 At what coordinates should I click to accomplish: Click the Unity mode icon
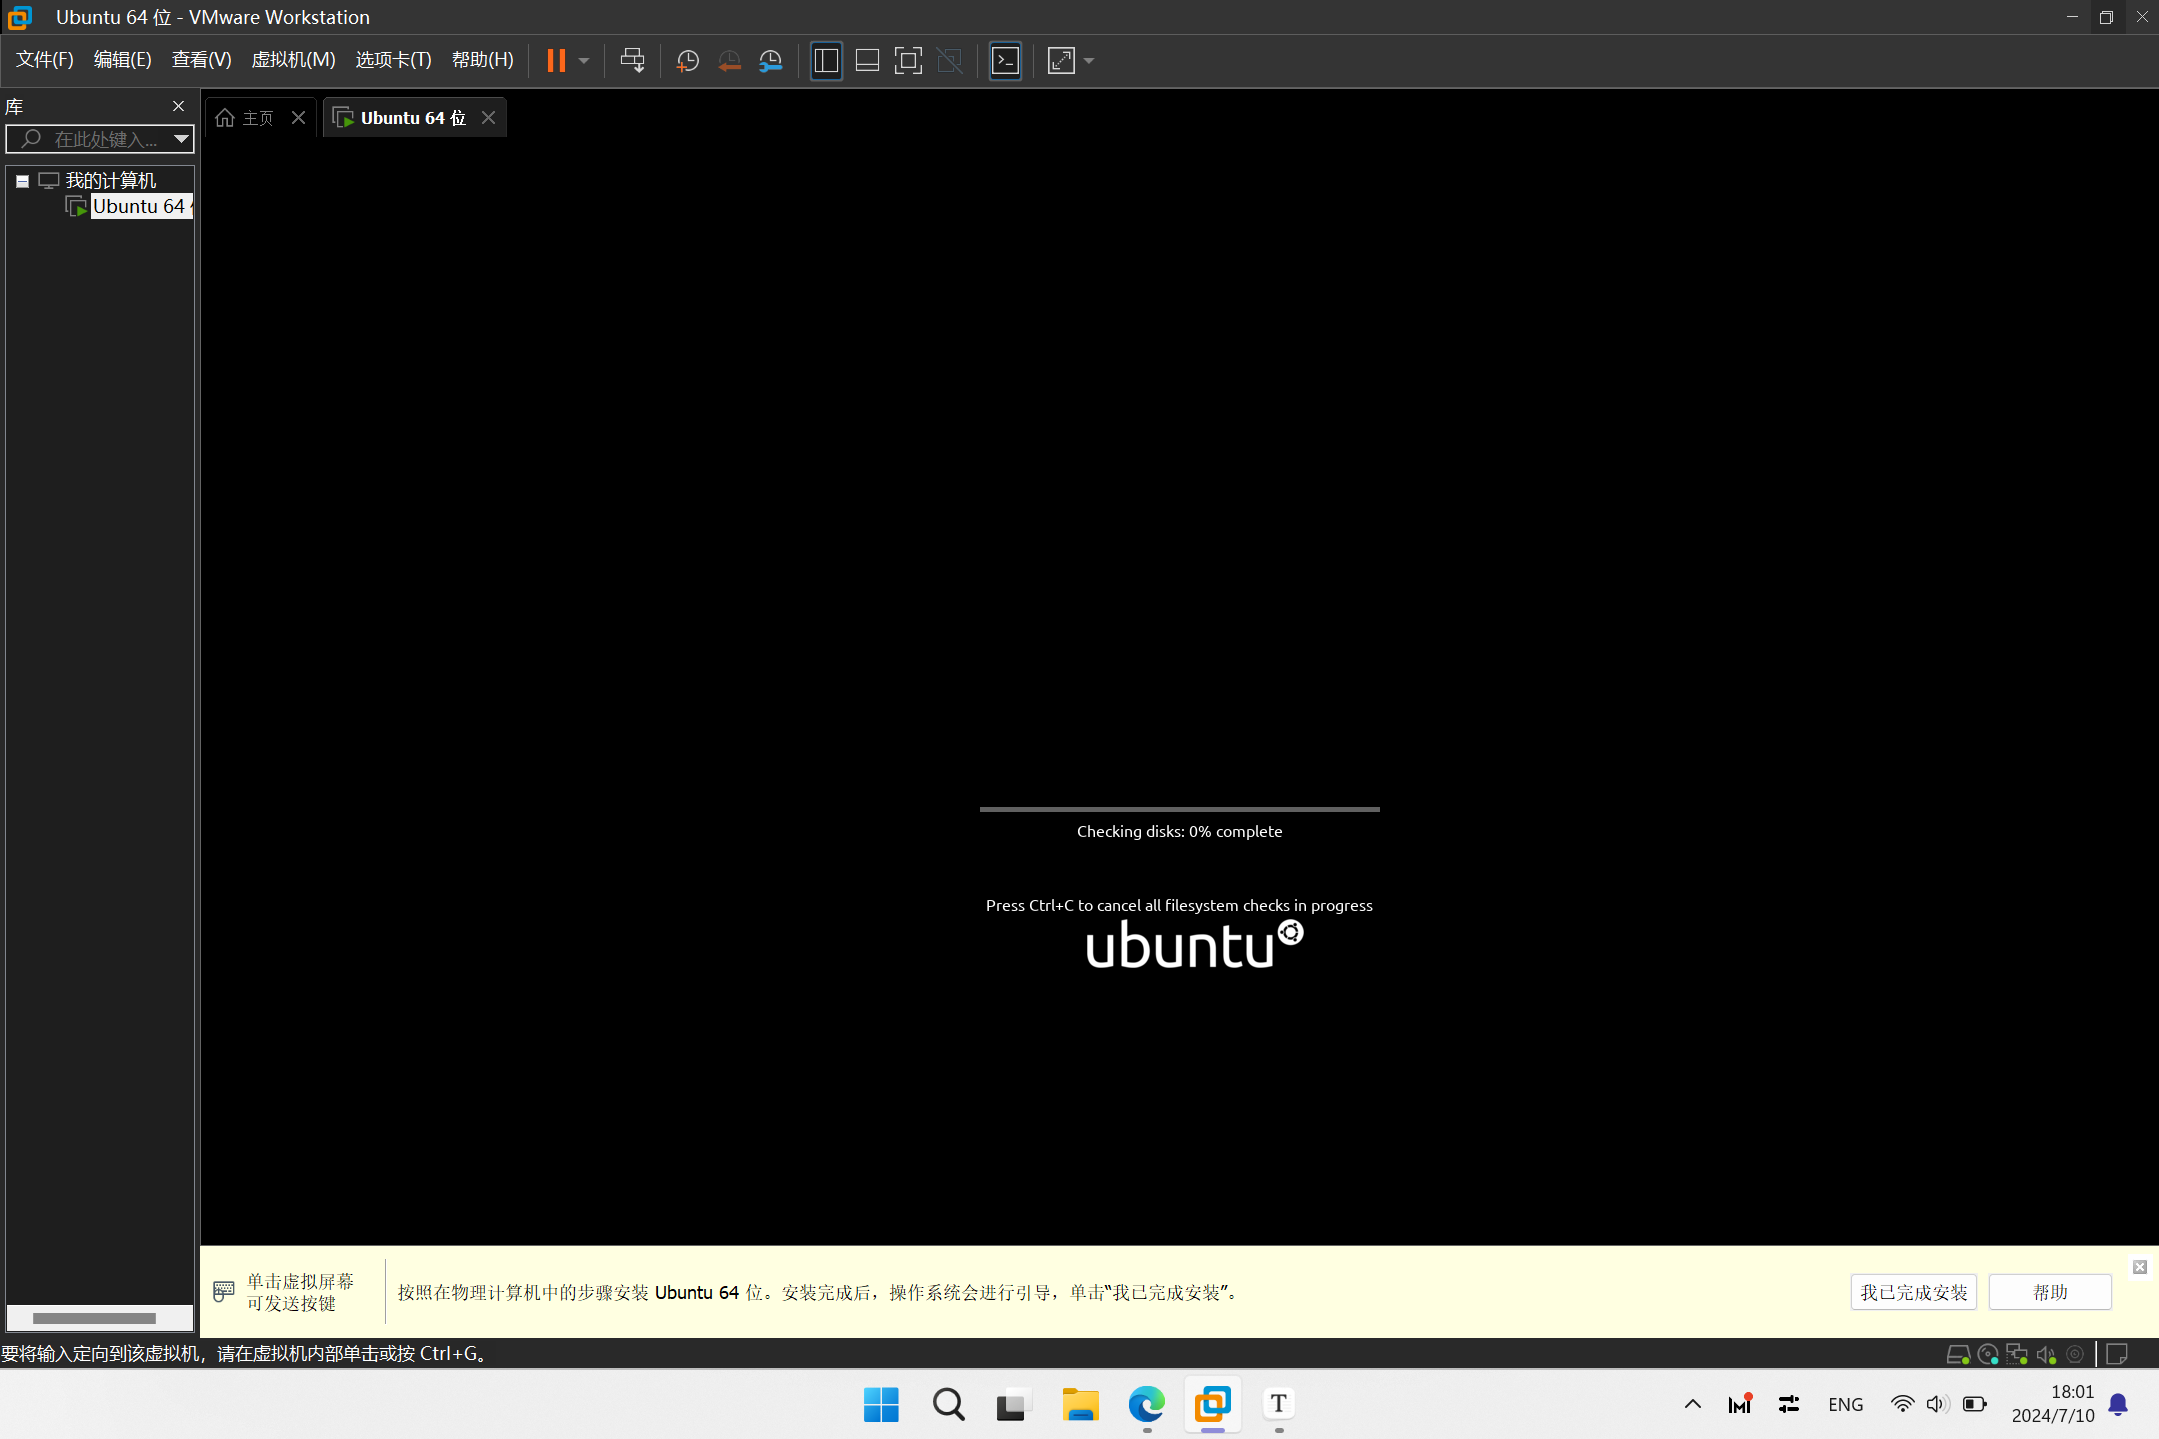(949, 60)
